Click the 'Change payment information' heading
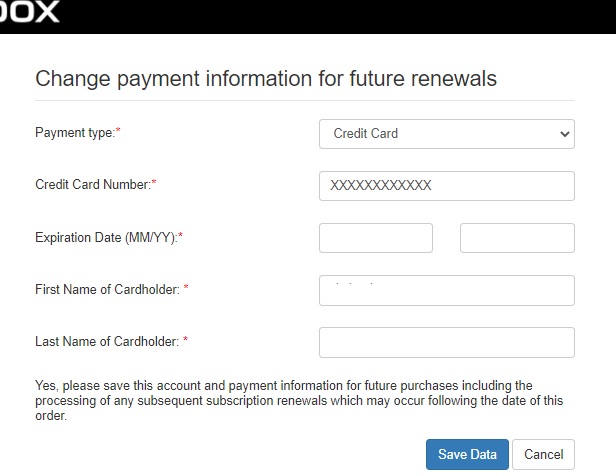616x476 pixels. coord(266,79)
